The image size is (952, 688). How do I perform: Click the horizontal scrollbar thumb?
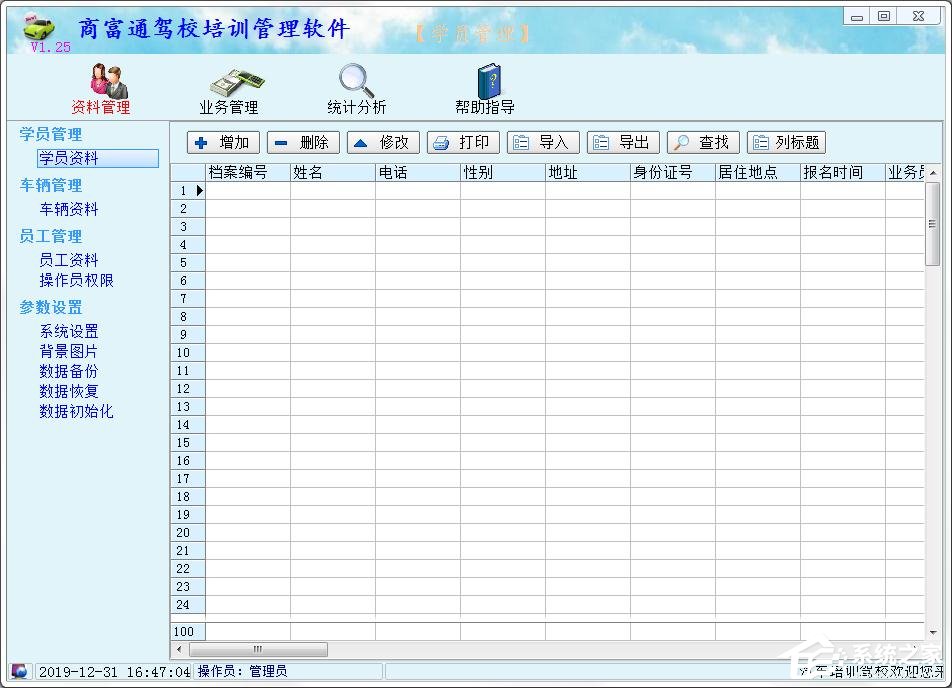258,649
